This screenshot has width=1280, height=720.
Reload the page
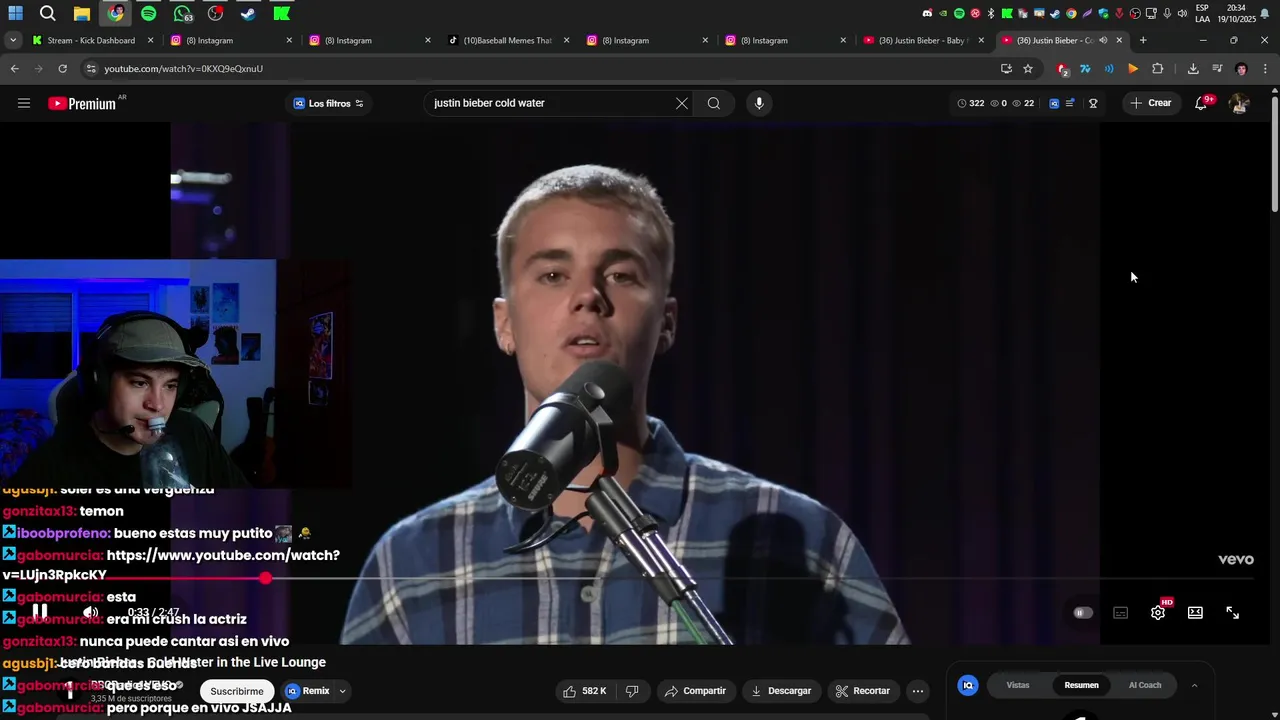point(62,69)
